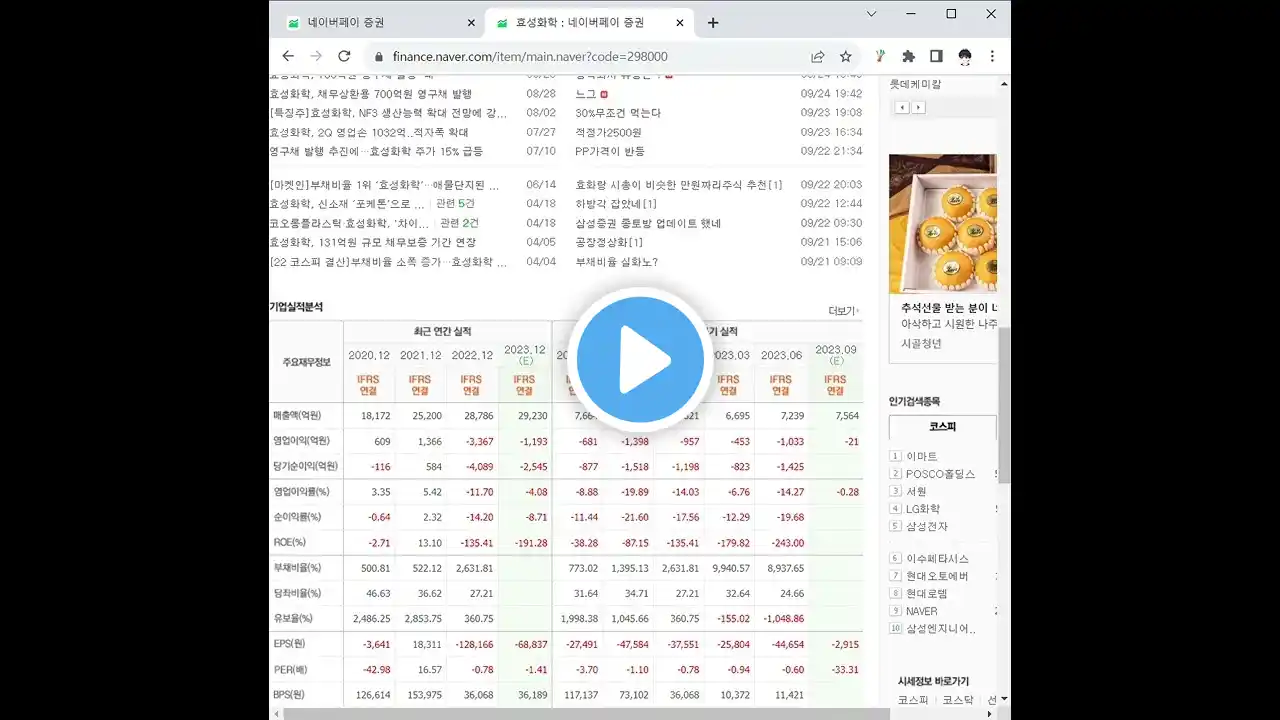
Task: Open discussion post PP가격이 반등
Action: (610, 151)
